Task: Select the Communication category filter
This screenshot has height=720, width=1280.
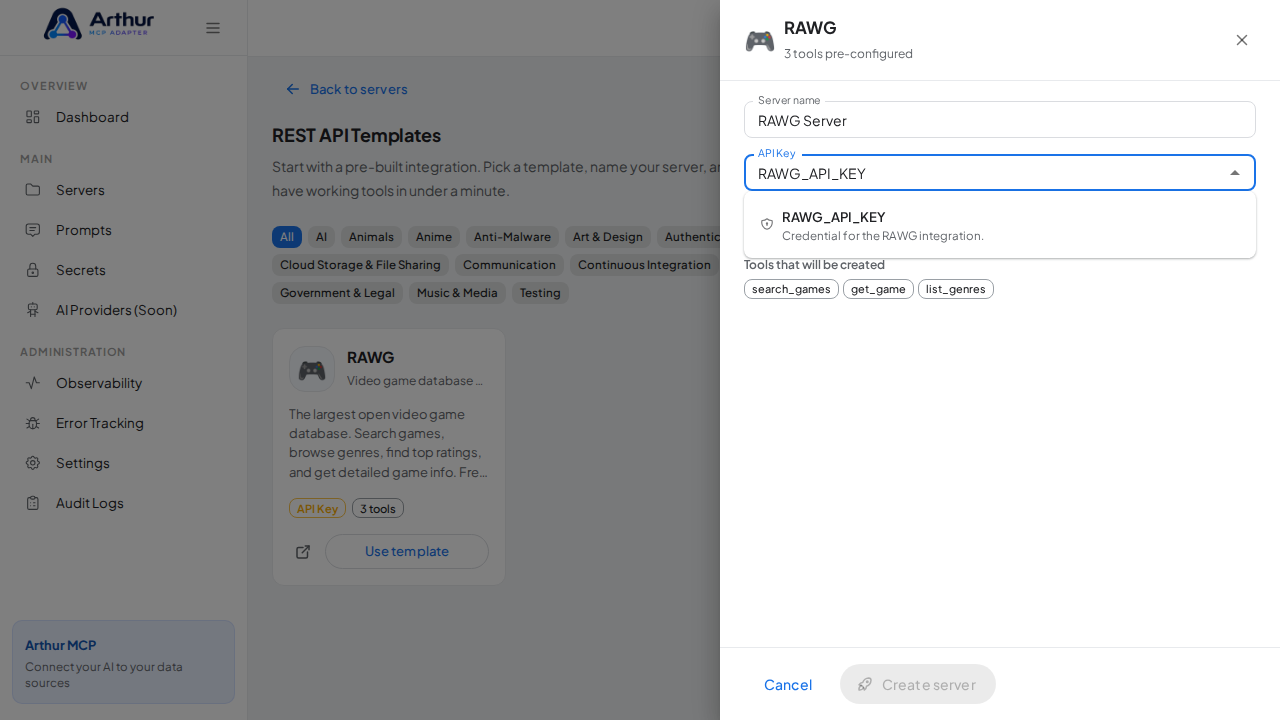Action: pyautogui.click(x=509, y=265)
